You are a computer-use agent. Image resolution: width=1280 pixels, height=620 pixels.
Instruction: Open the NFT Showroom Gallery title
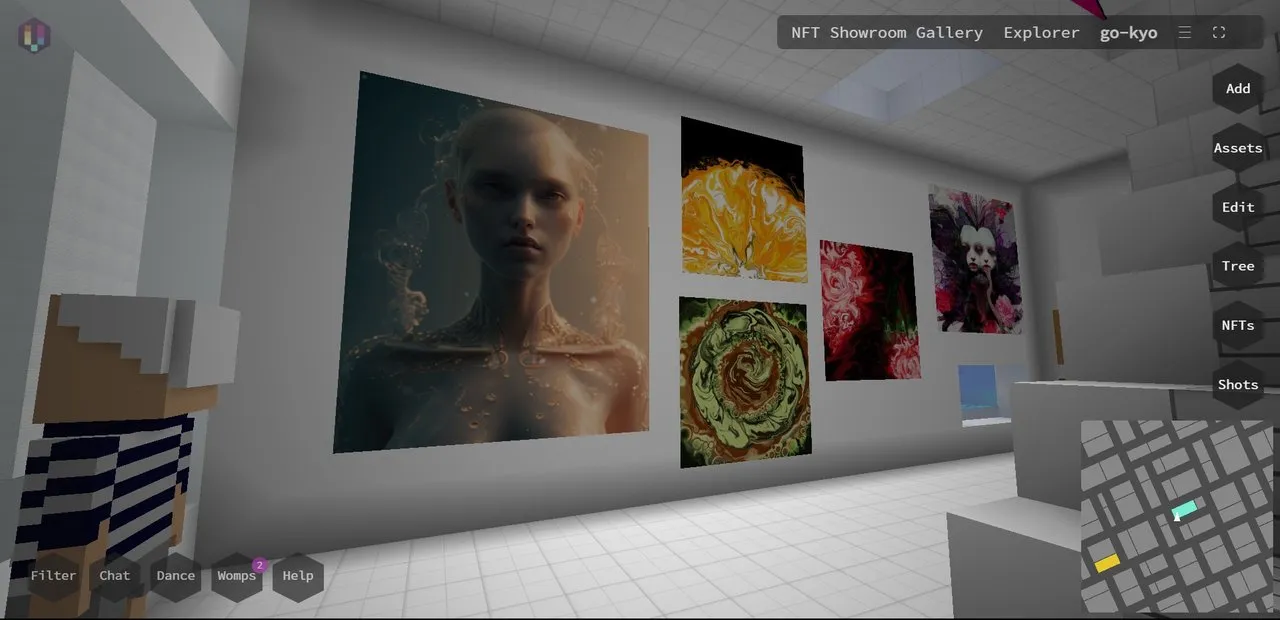click(x=887, y=33)
